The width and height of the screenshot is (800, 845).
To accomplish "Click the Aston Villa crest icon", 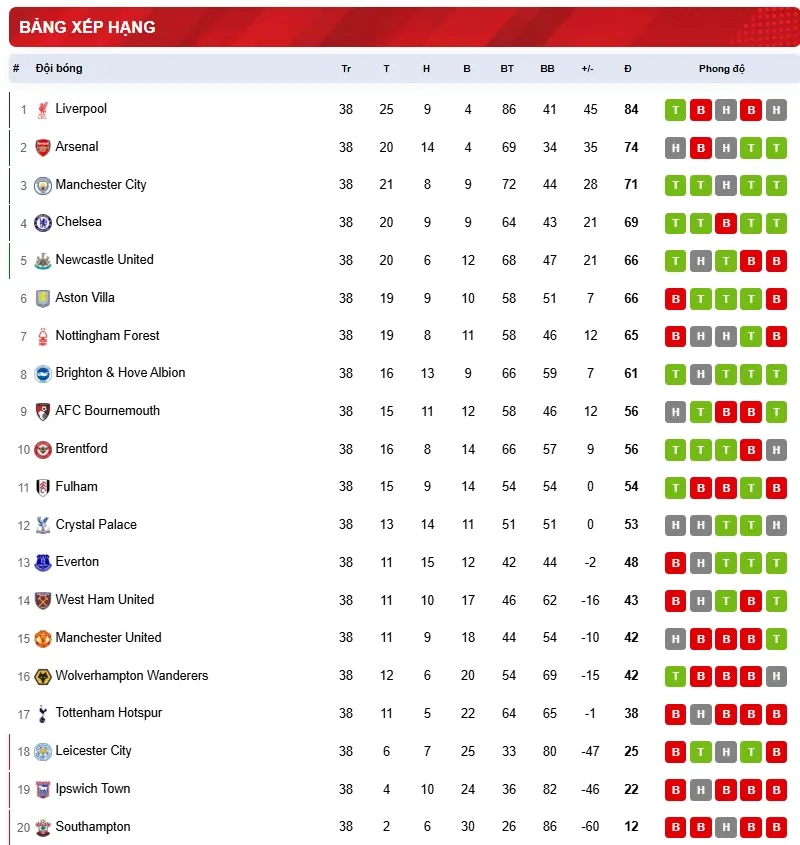I will click(x=43, y=299).
